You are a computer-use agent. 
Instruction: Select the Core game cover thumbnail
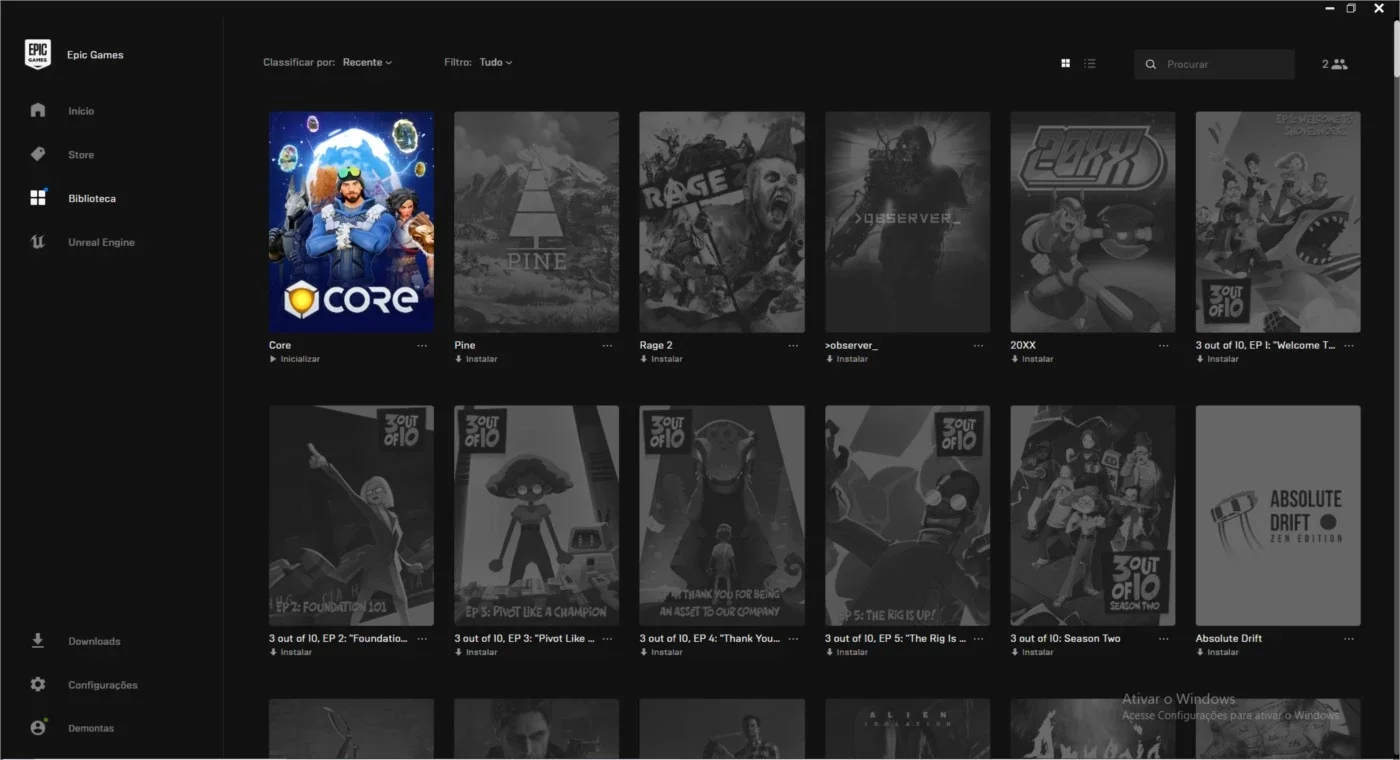(x=351, y=222)
